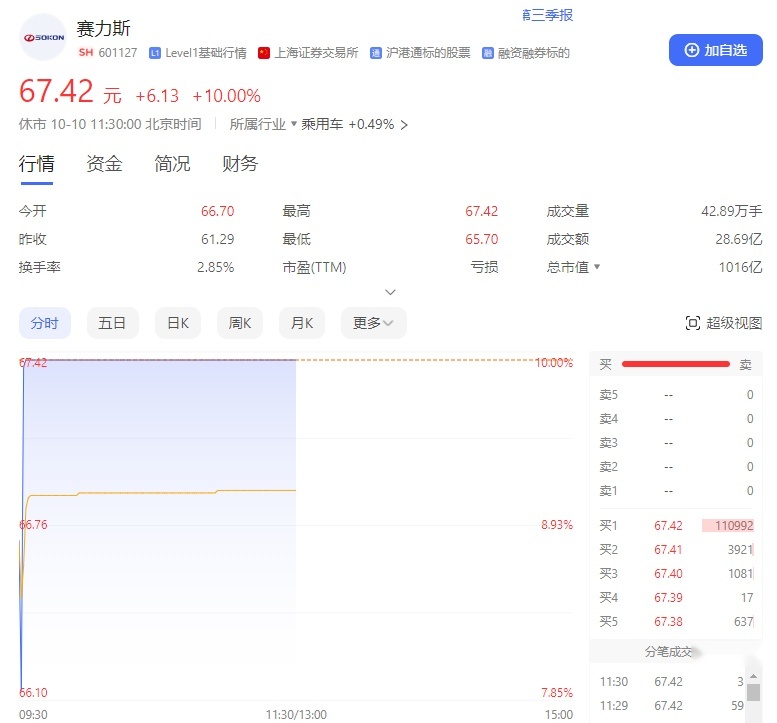Open 乘用车 industry arrow link

tap(404, 124)
